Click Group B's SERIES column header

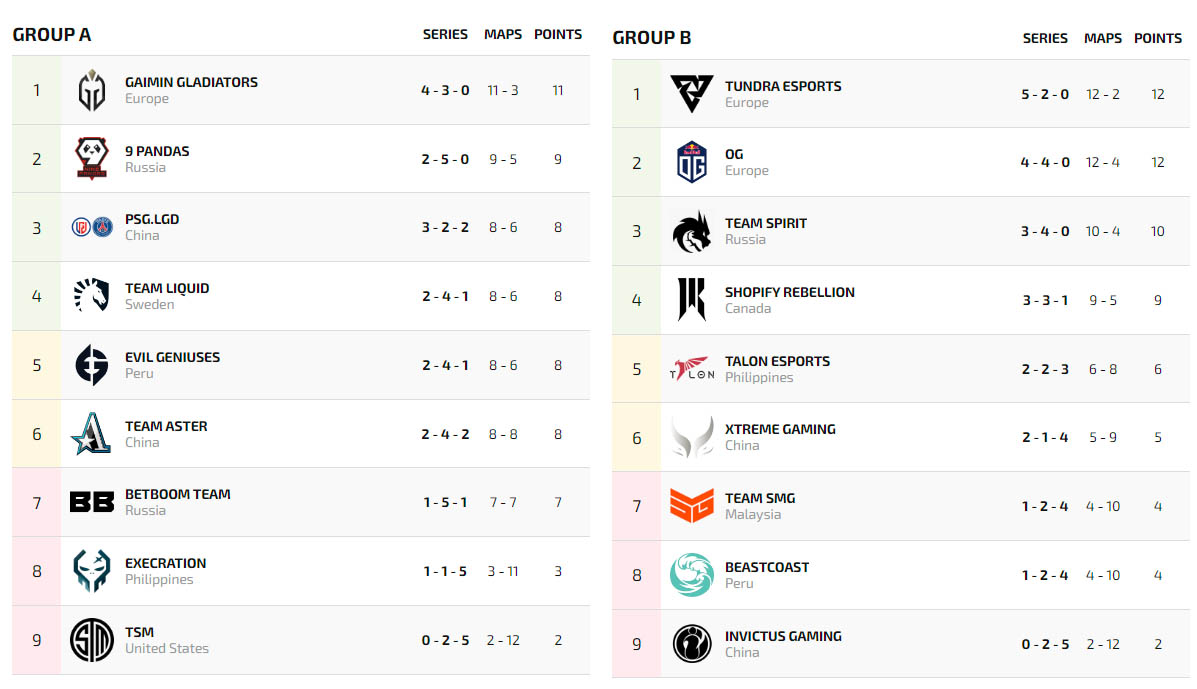click(1045, 38)
